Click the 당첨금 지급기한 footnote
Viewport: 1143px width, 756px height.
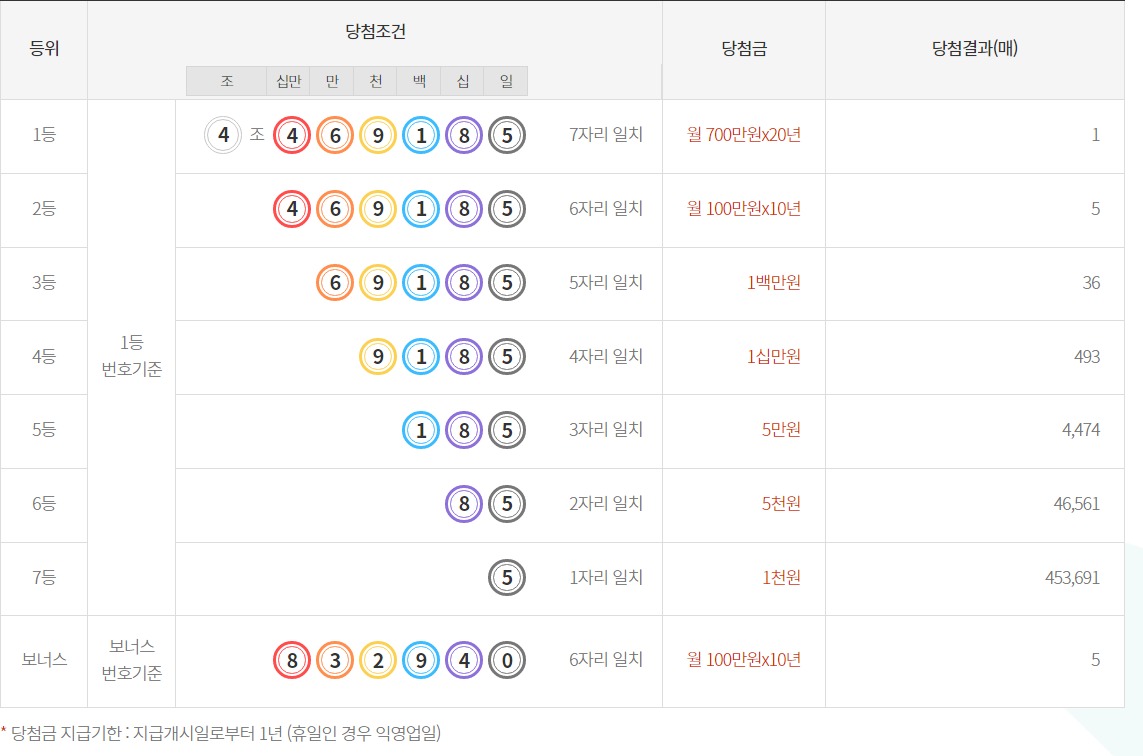point(222,733)
